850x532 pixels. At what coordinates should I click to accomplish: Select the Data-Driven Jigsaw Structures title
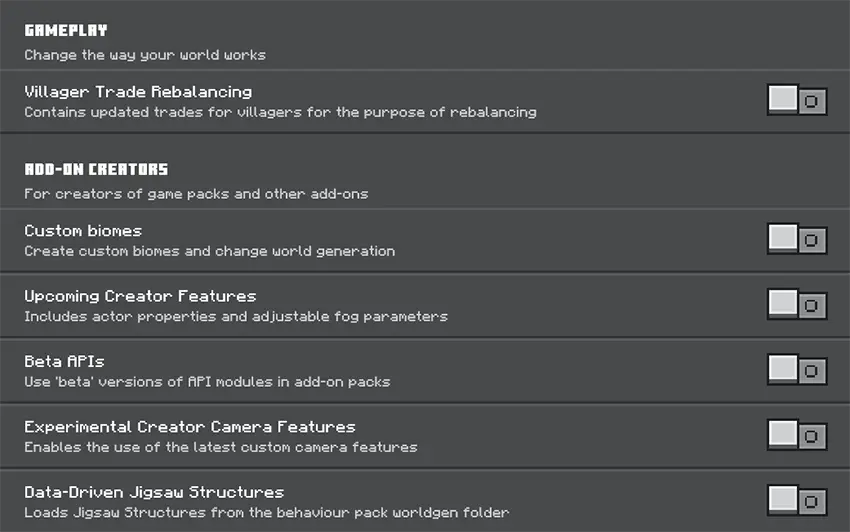click(154, 492)
